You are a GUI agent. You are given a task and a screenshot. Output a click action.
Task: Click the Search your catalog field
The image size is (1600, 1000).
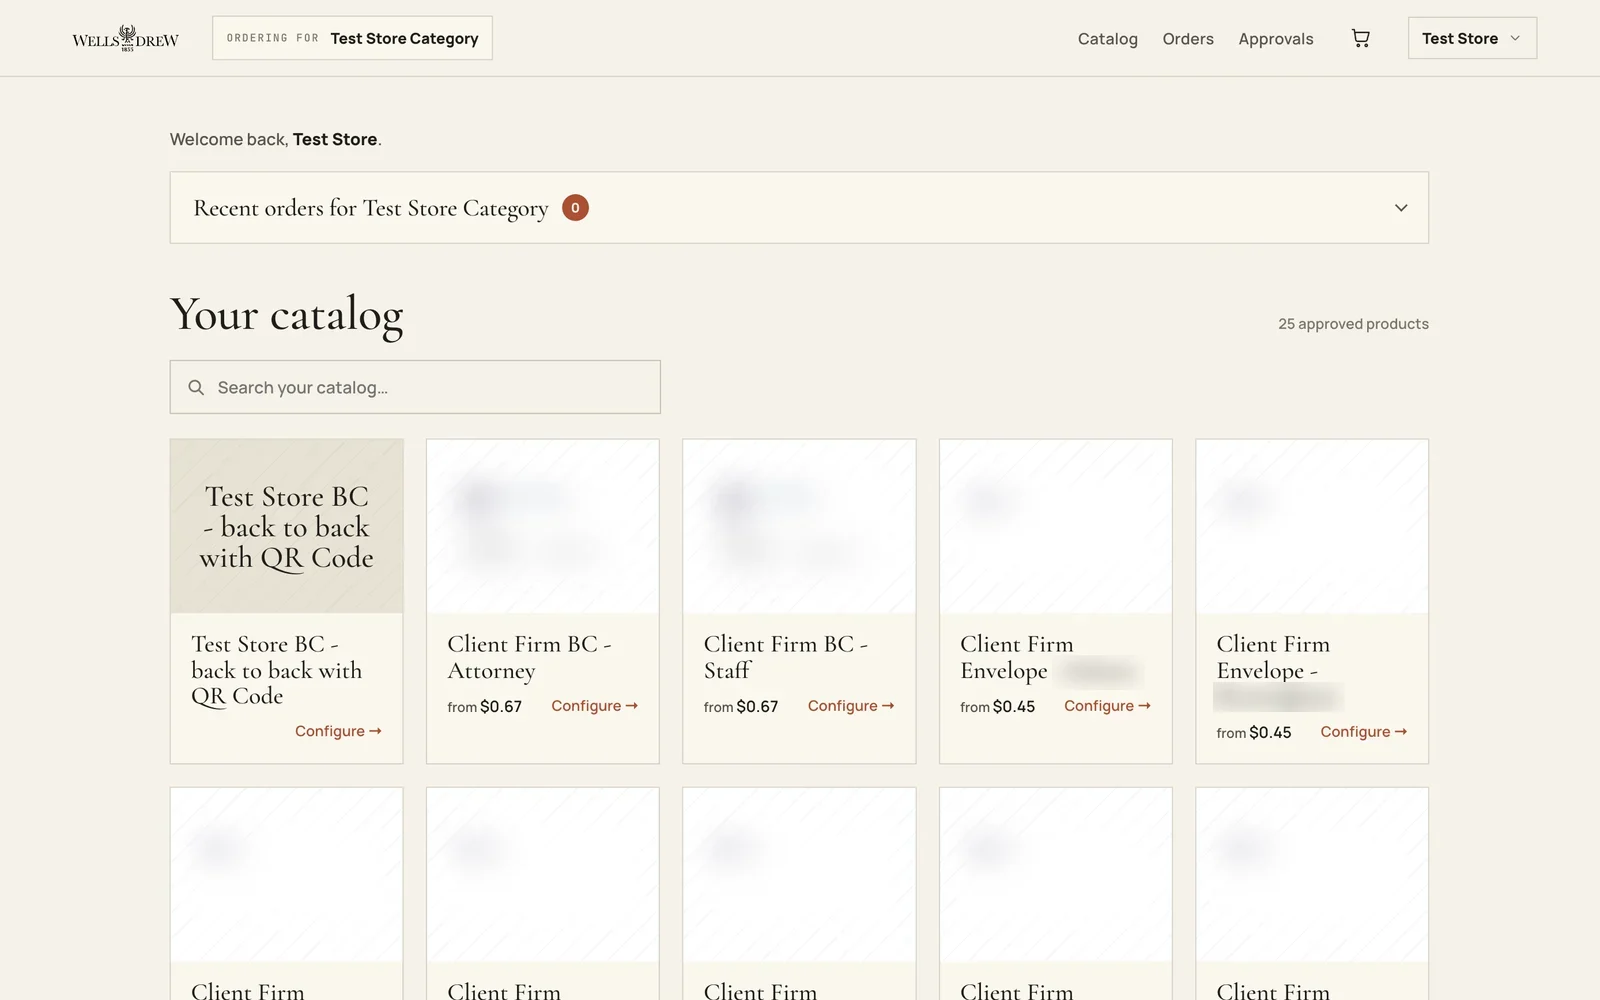tap(415, 387)
